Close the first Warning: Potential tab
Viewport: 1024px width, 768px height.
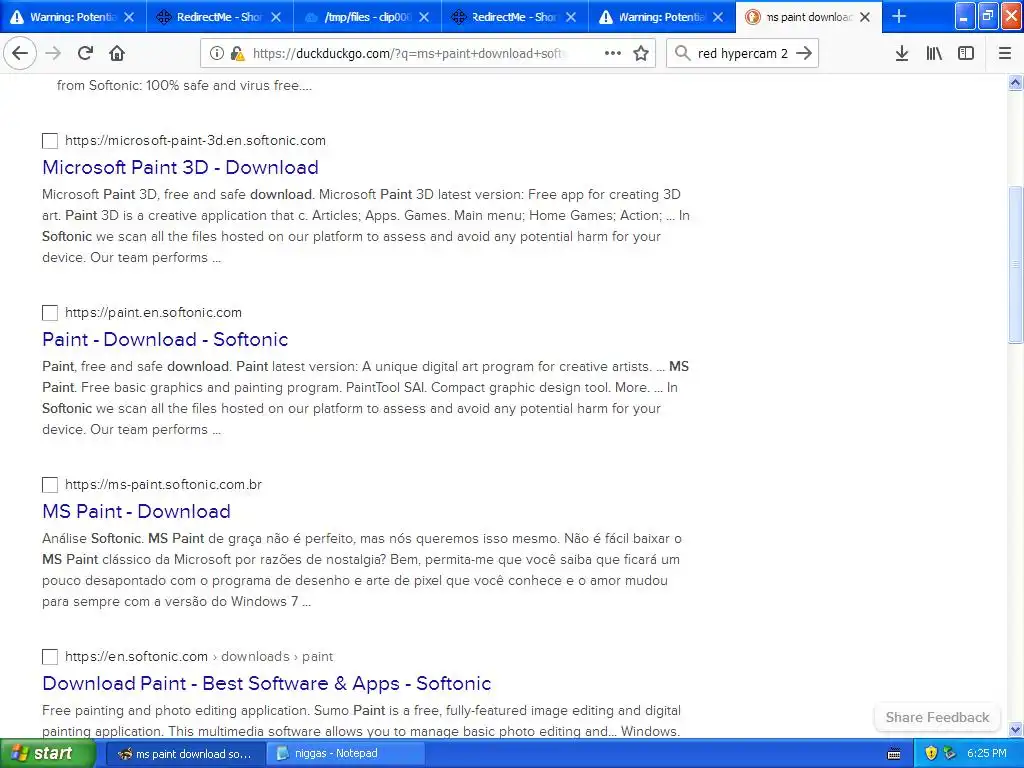(129, 17)
